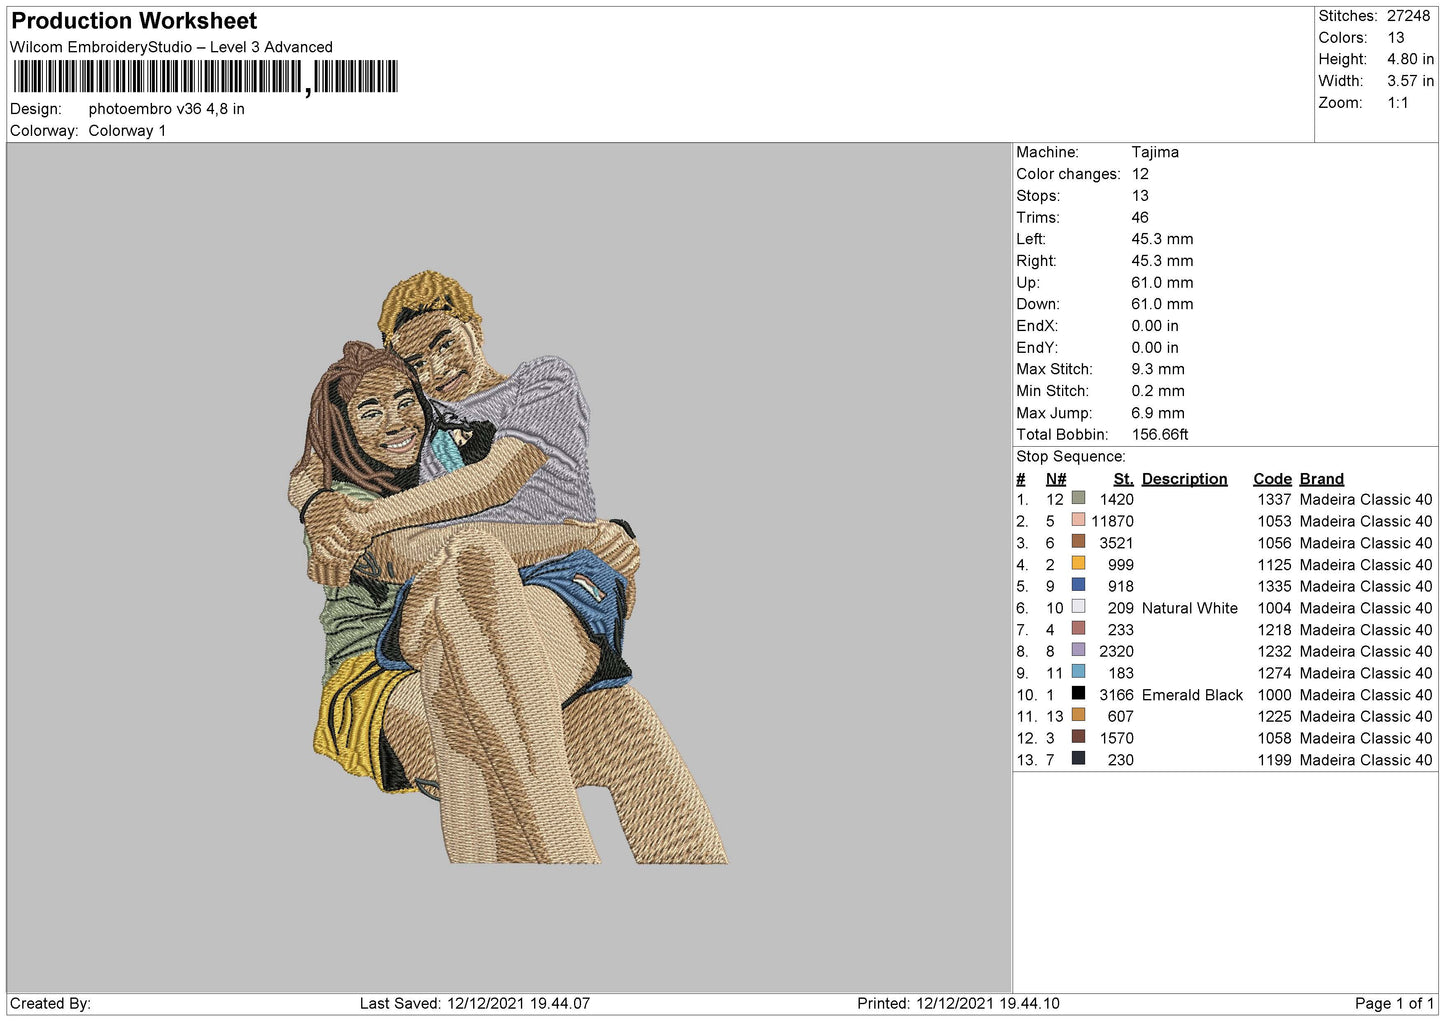The height and width of the screenshot is (1021, 1445).
Task: Click the 'Natural White' description
Action: (x=1190, y=608)
